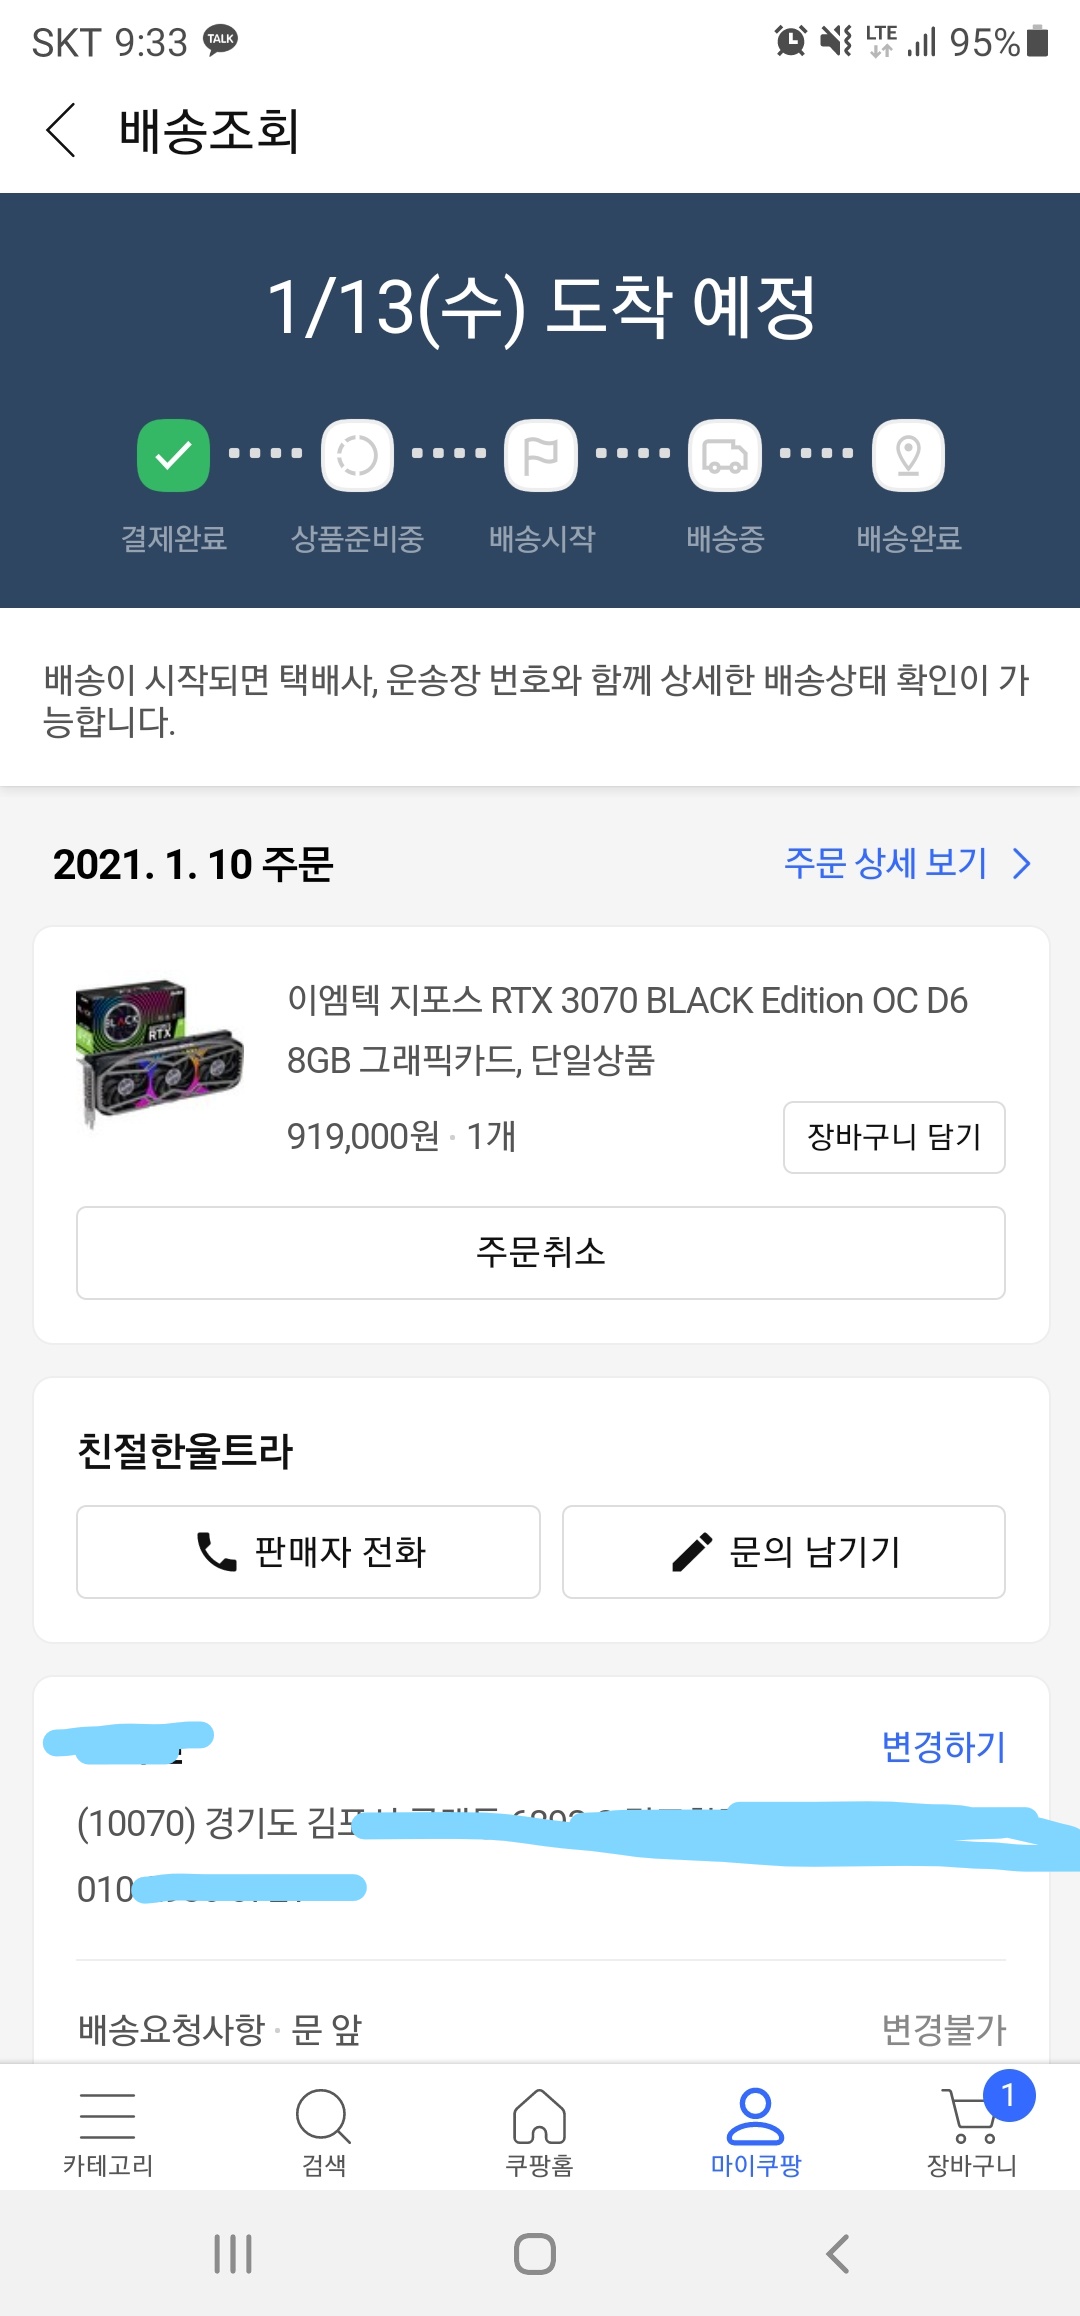Screen dimensions: 1080x2316
Task: Tap the green 결제완료 checkmark step icon
Action: tap(173, 456)
